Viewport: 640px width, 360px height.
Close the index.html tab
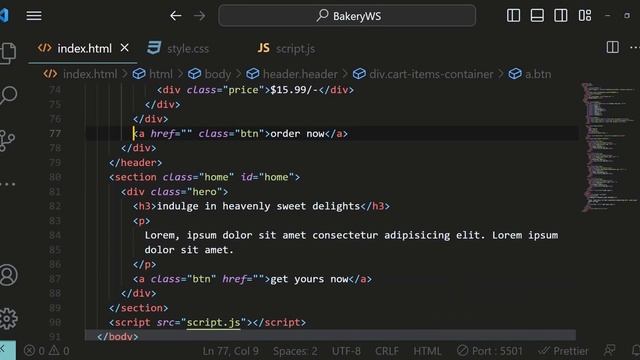point(124,48)
